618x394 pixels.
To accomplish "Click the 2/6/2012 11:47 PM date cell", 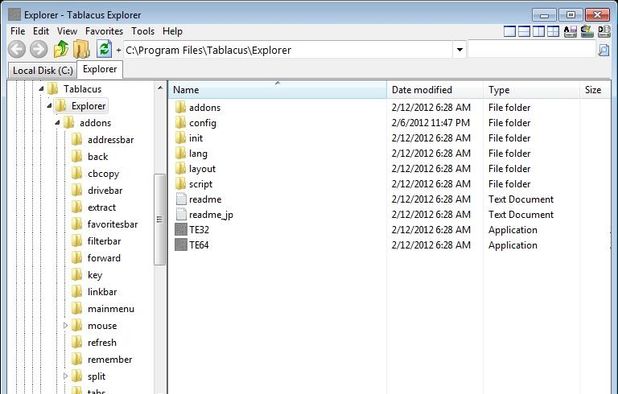I will coord(430,123).
